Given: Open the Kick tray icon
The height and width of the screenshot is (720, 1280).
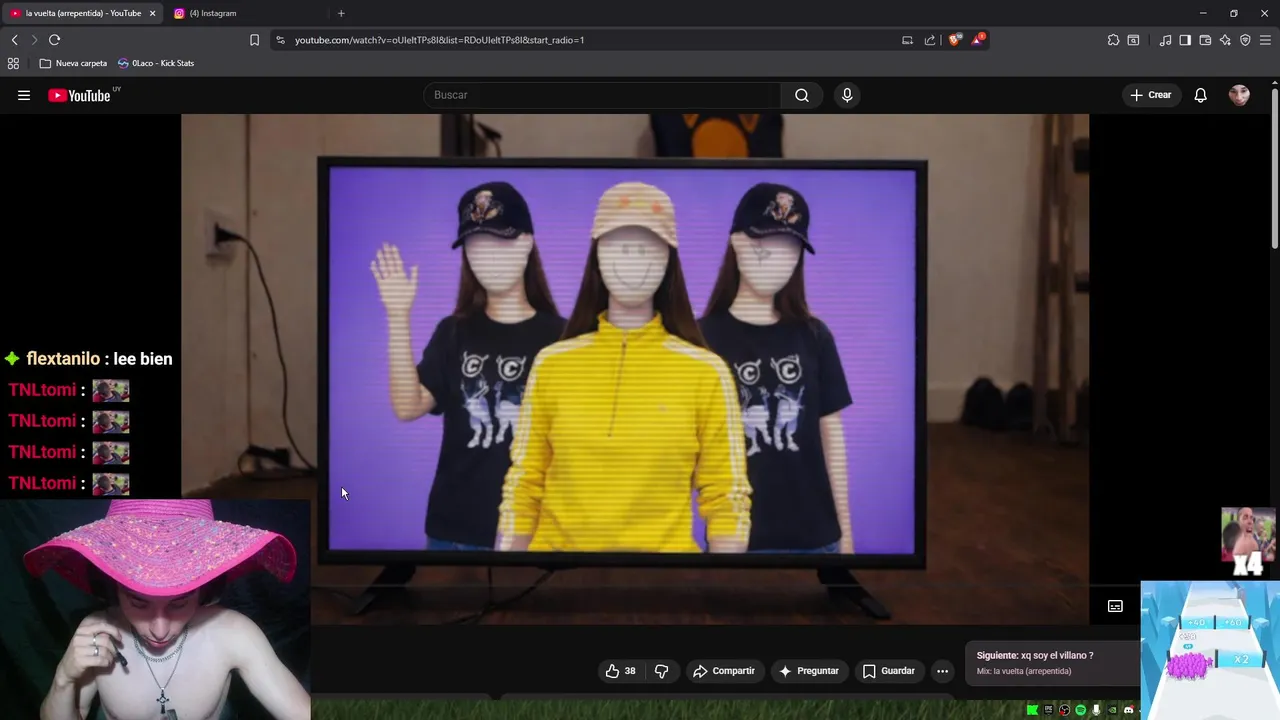Looking at the screenshot, I should coord(1032,710).
